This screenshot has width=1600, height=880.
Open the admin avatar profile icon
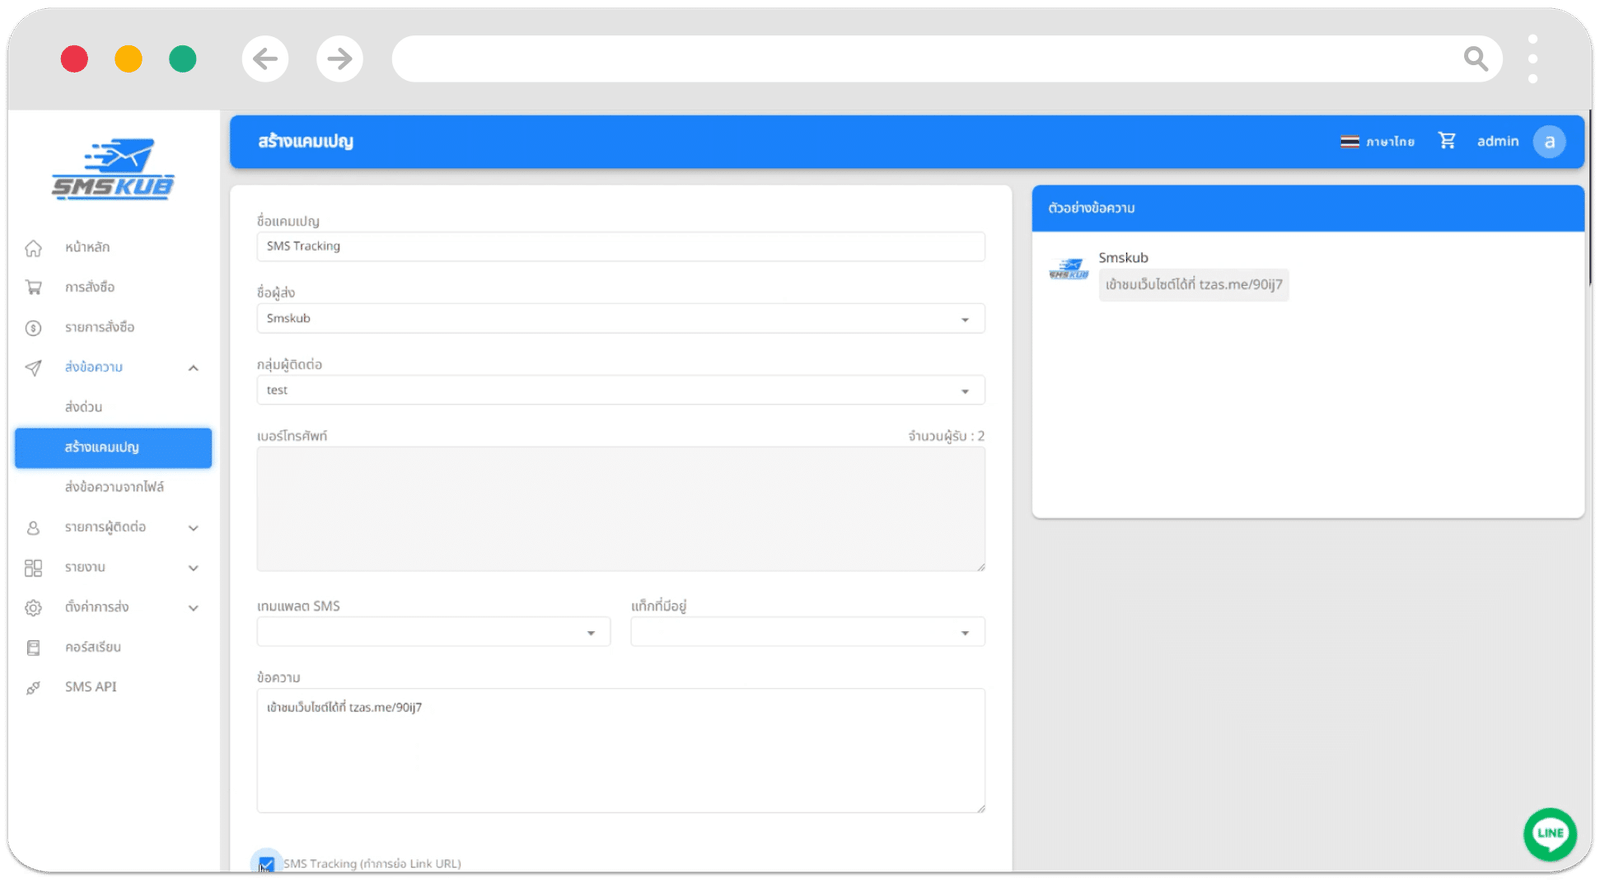click(1549, 141)
